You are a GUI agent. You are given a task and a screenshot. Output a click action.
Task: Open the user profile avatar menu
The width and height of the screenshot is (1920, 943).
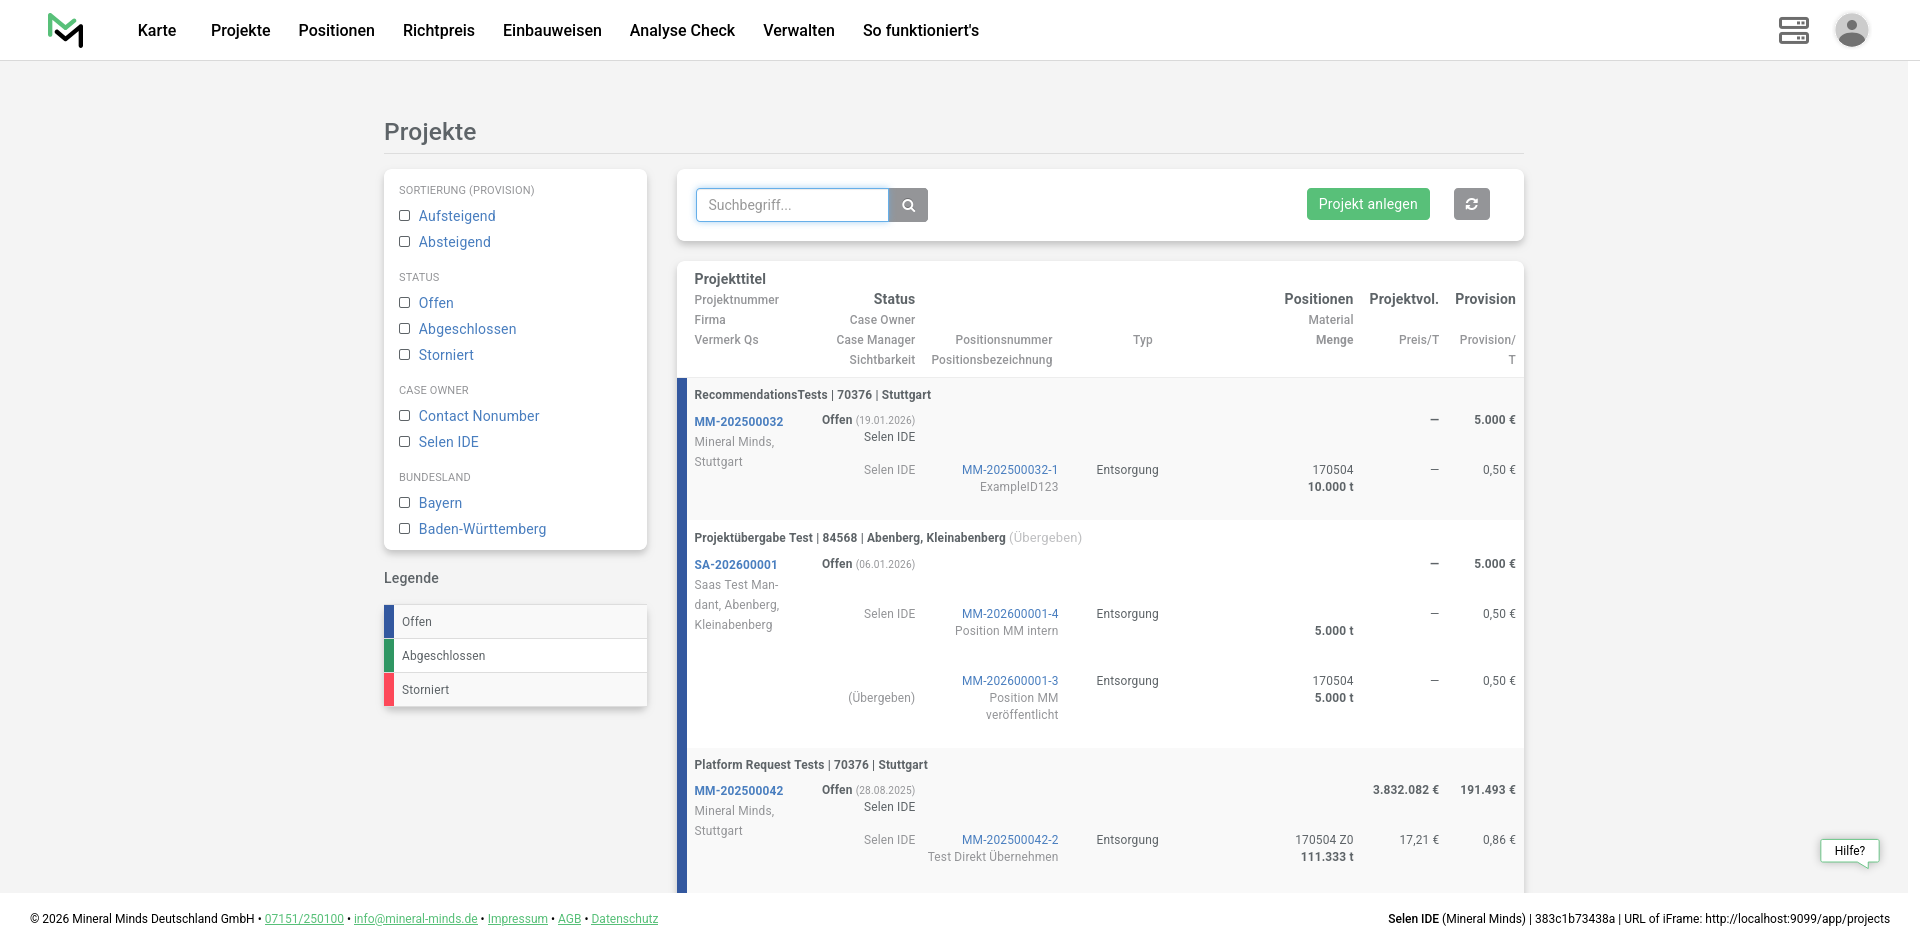1851,30
